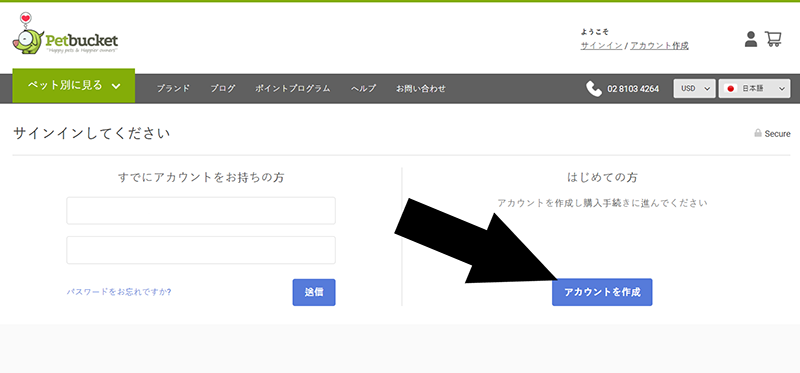The image size is (800, 373).
Task: Click the サインインしてください heading
Action: coord(91,134)
